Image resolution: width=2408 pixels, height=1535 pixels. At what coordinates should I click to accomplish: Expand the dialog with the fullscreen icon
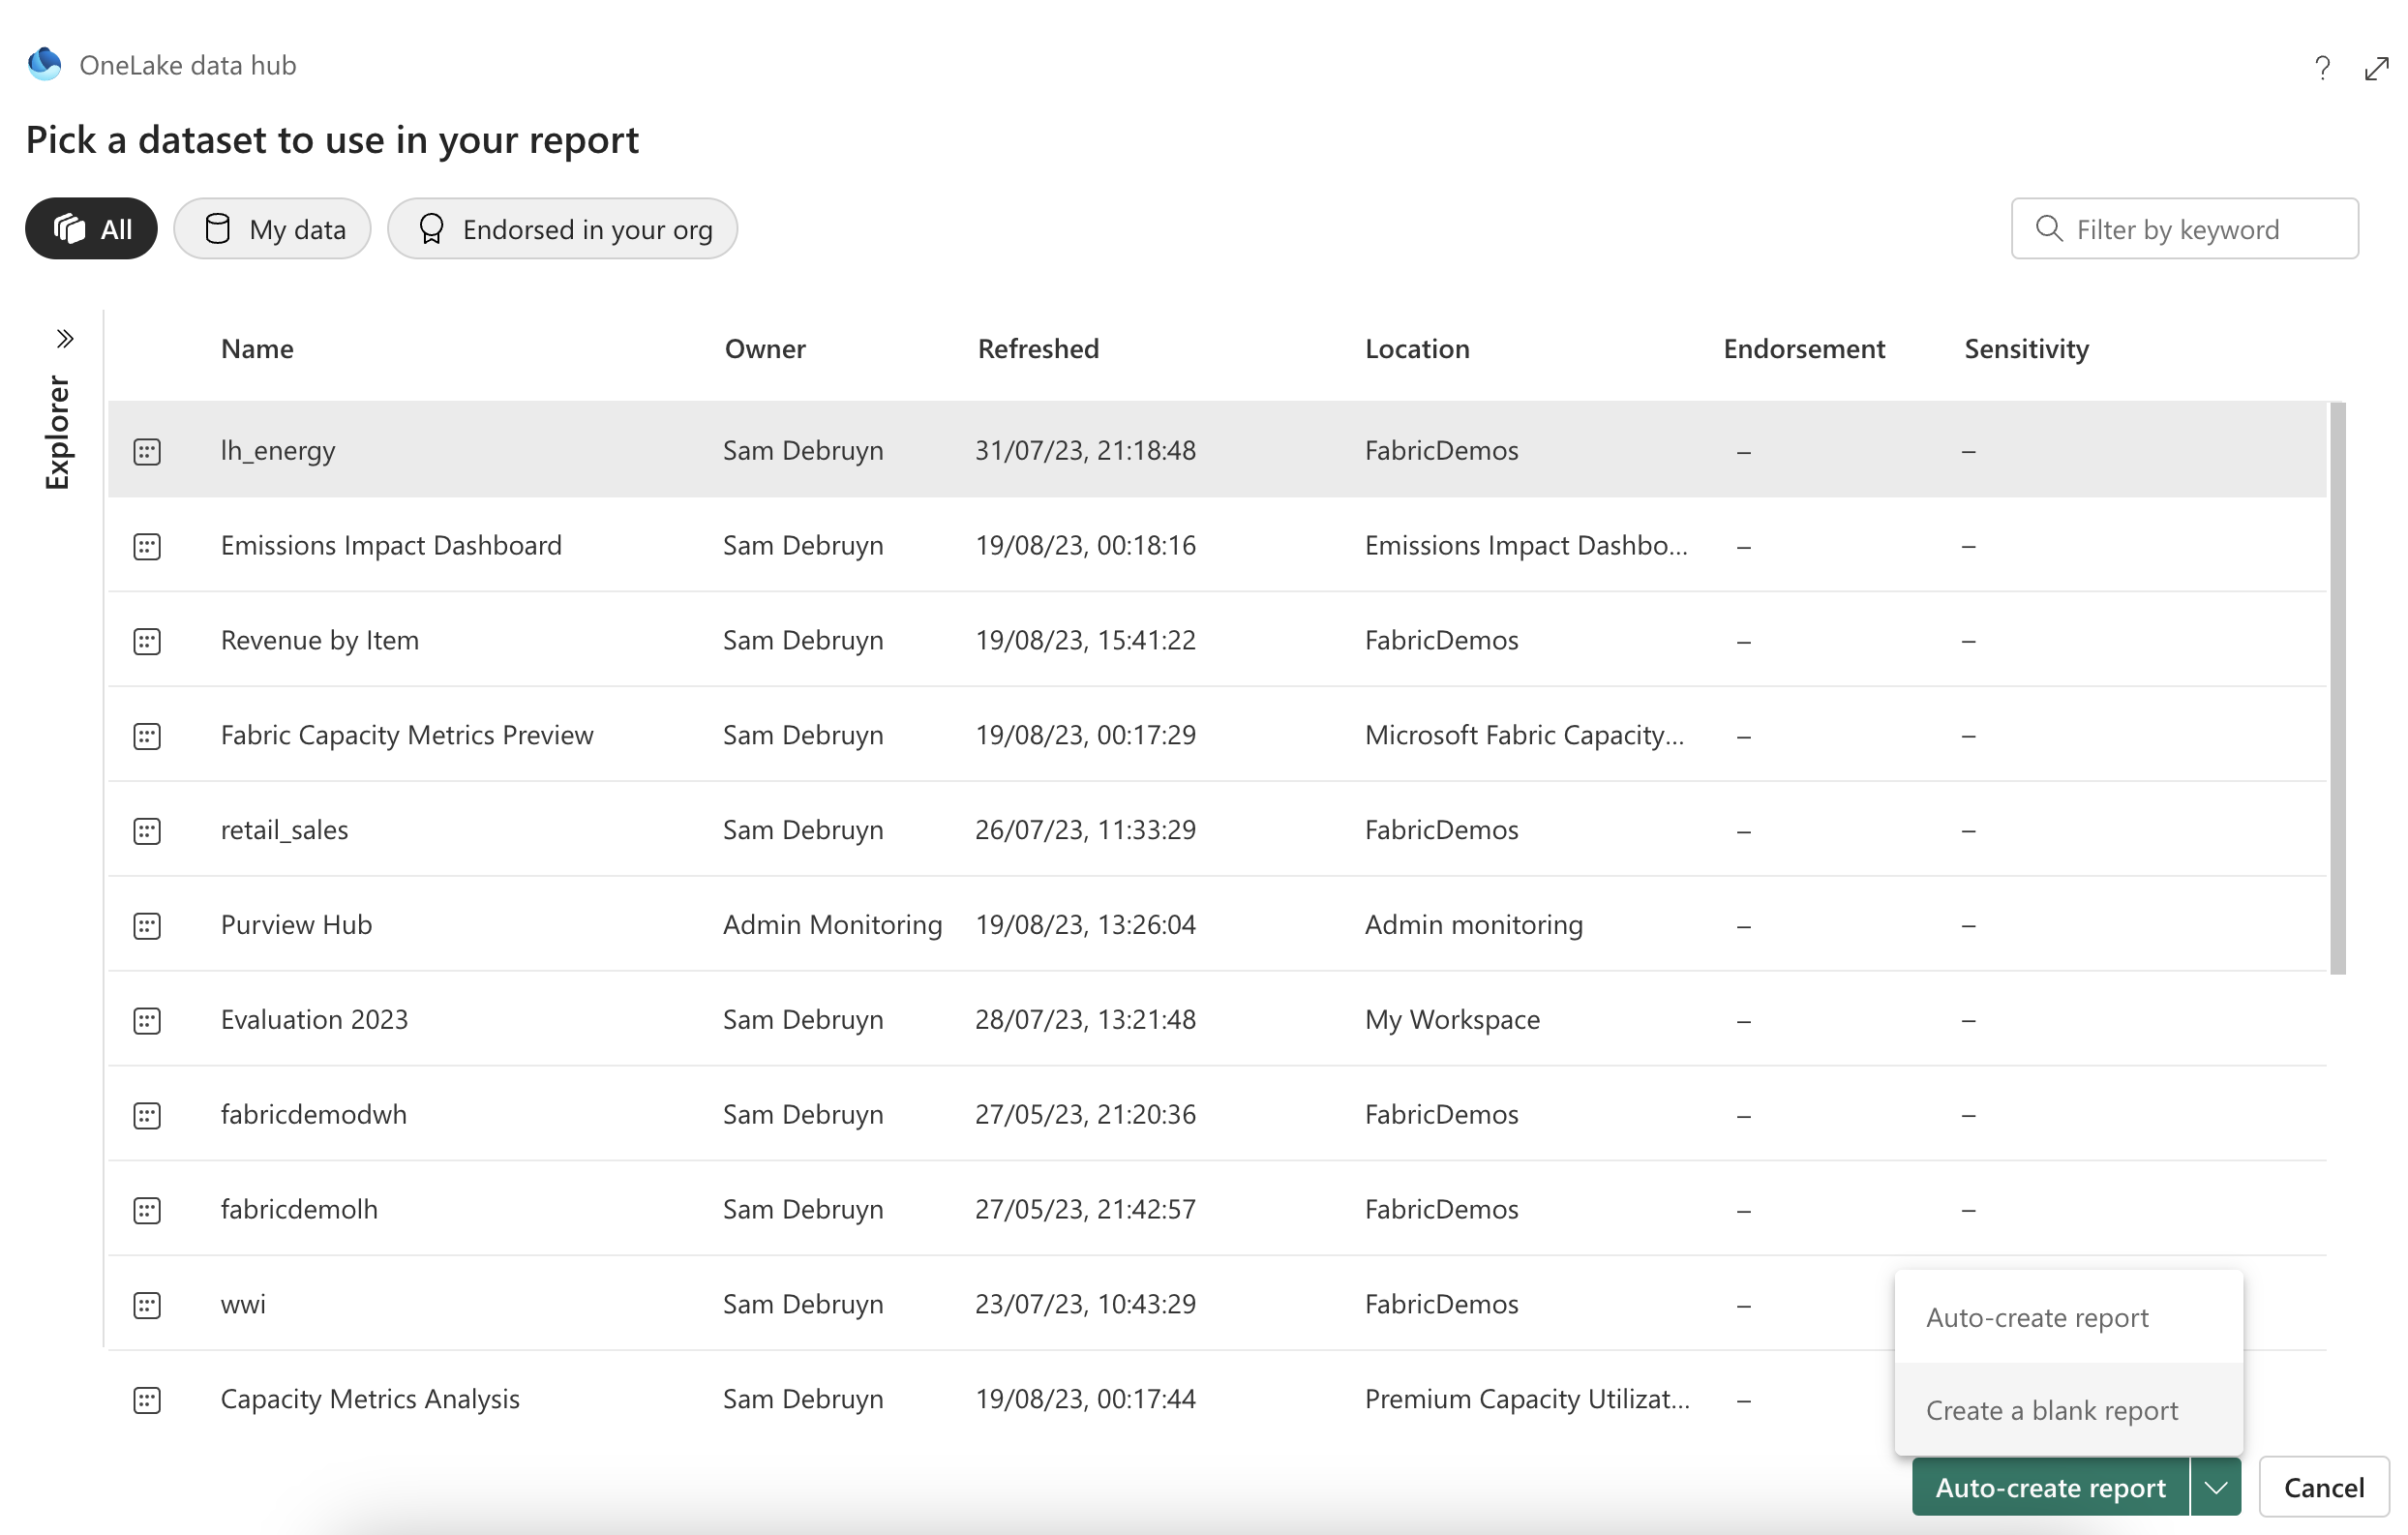click(x=2375, y=68)
